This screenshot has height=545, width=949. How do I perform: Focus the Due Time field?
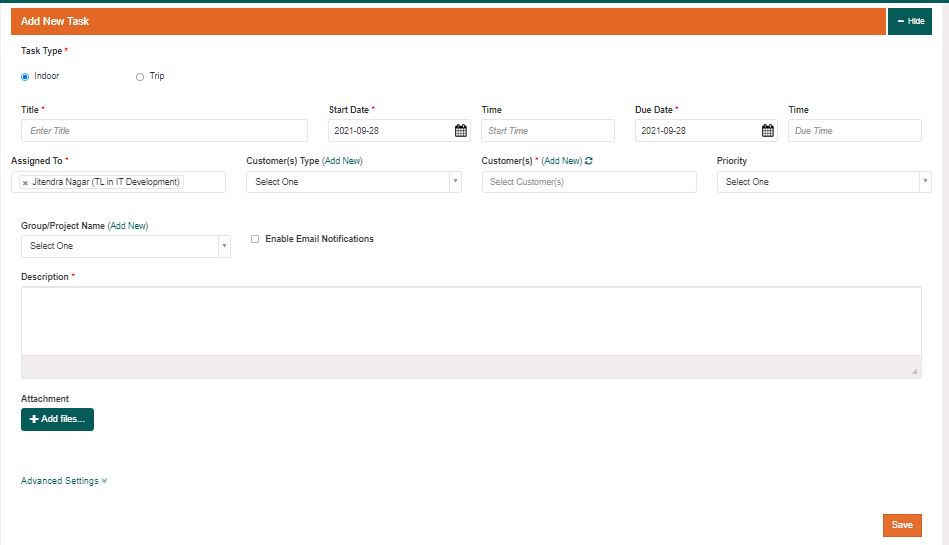coord(855,131)
